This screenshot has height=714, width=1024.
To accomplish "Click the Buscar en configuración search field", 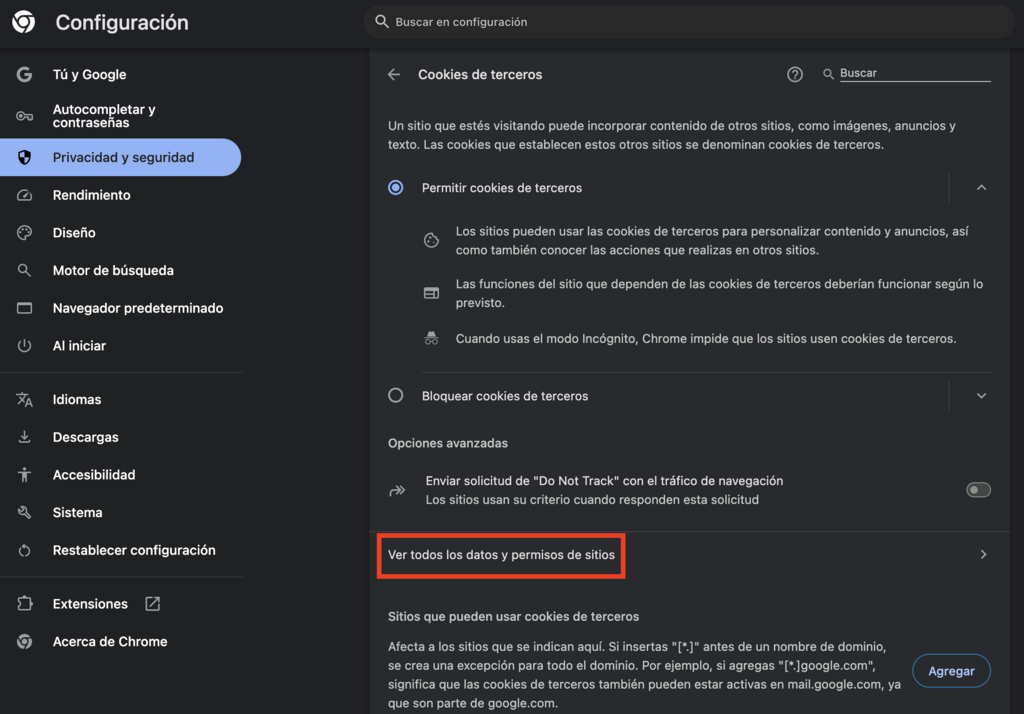I will pyautogui.click(x=690, y=21).
